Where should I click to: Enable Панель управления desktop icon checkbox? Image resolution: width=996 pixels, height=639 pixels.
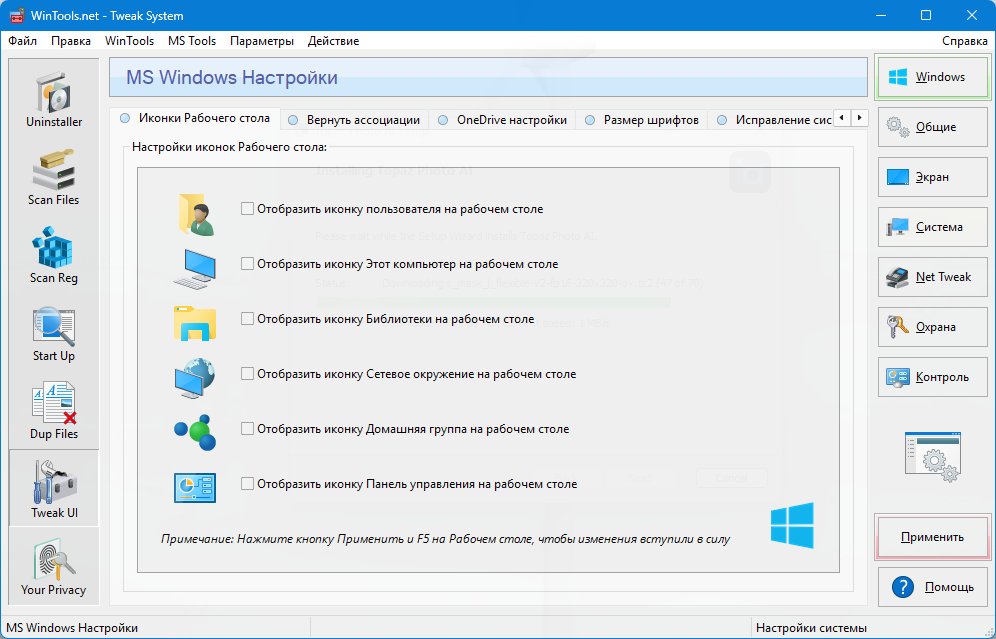(x=247, y=483)
